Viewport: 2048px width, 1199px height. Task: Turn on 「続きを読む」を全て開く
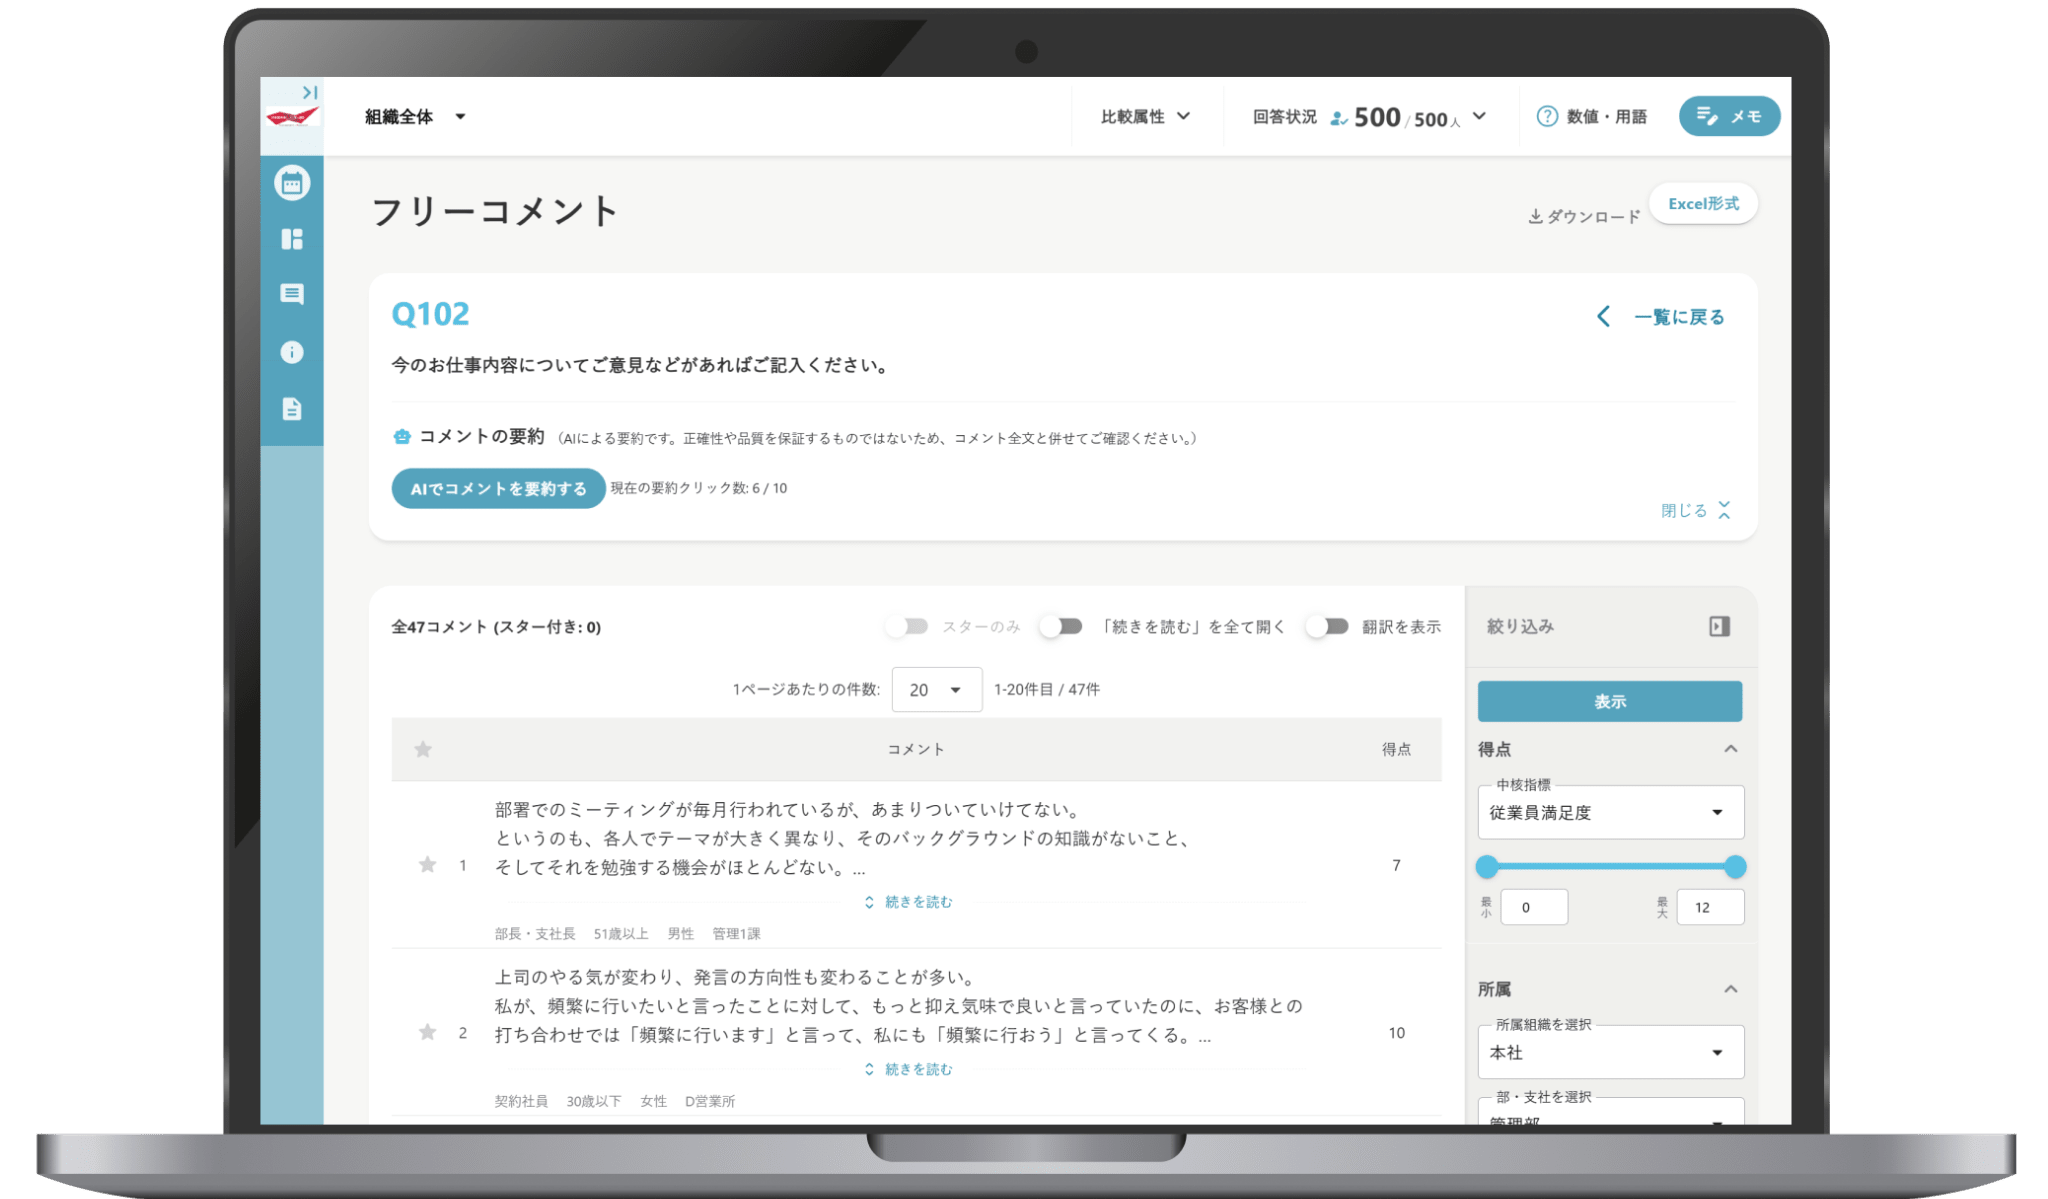pyautogui.click(x=1062, y=626)
